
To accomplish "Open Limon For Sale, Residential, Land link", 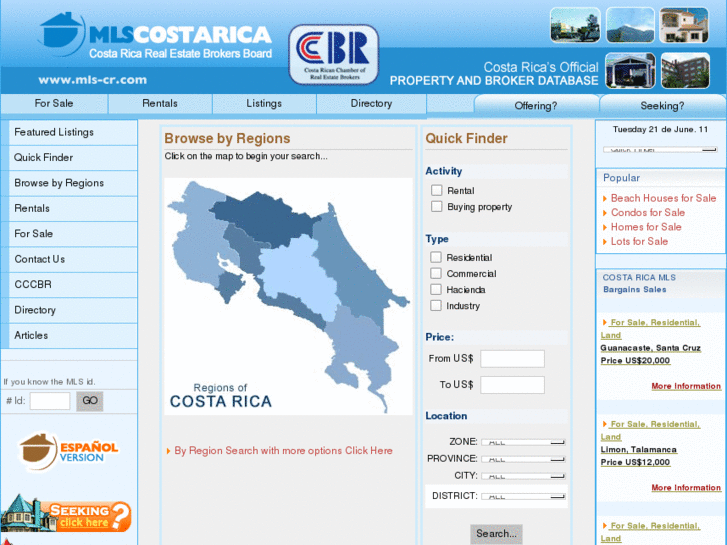I will [x=650, y=430].
